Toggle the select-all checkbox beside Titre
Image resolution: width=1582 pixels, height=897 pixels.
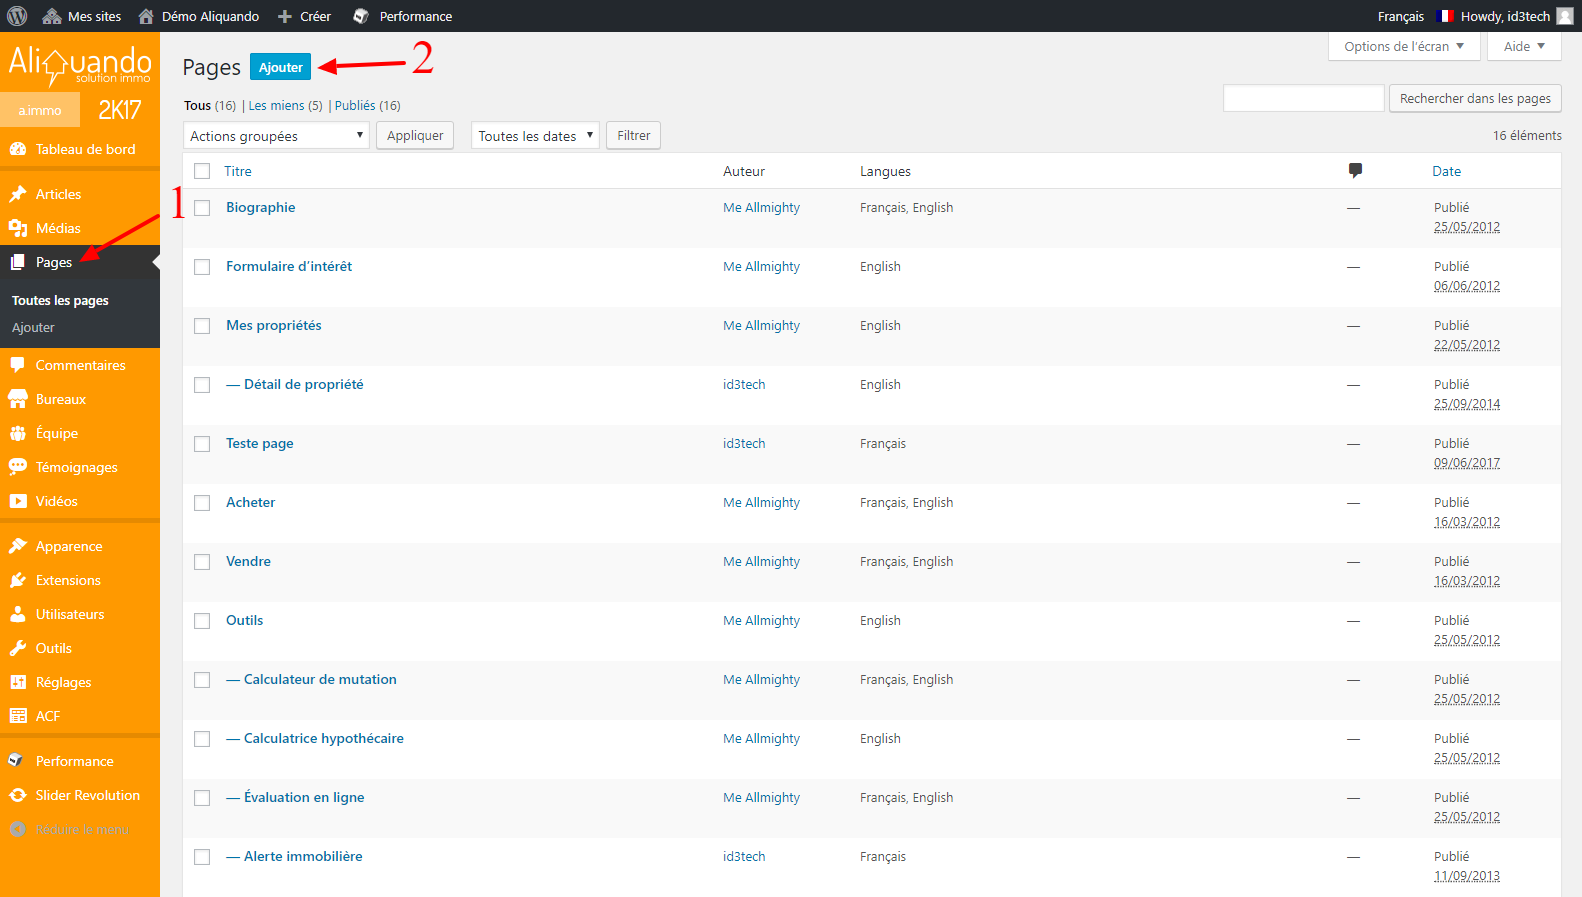tap(202, 171)
